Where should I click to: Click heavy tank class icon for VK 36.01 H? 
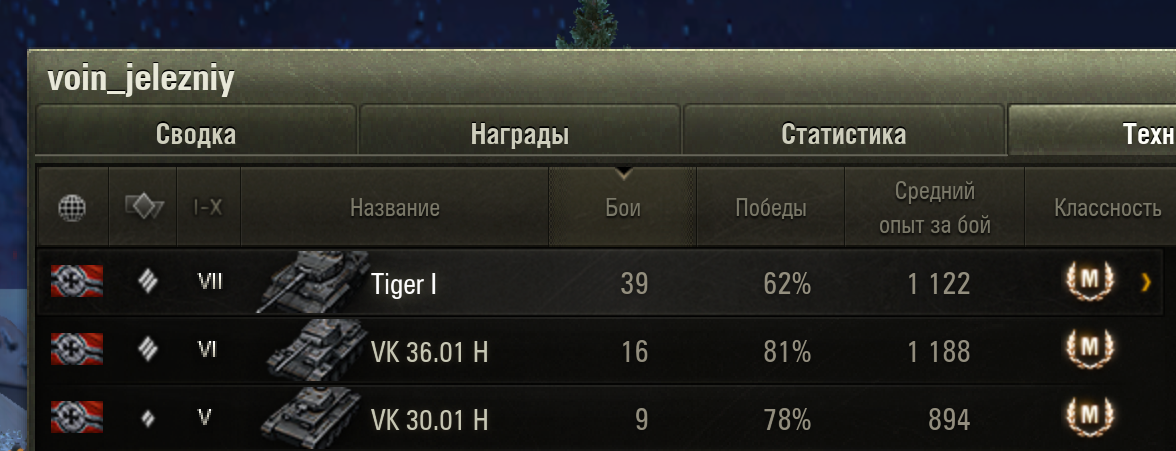148,349
